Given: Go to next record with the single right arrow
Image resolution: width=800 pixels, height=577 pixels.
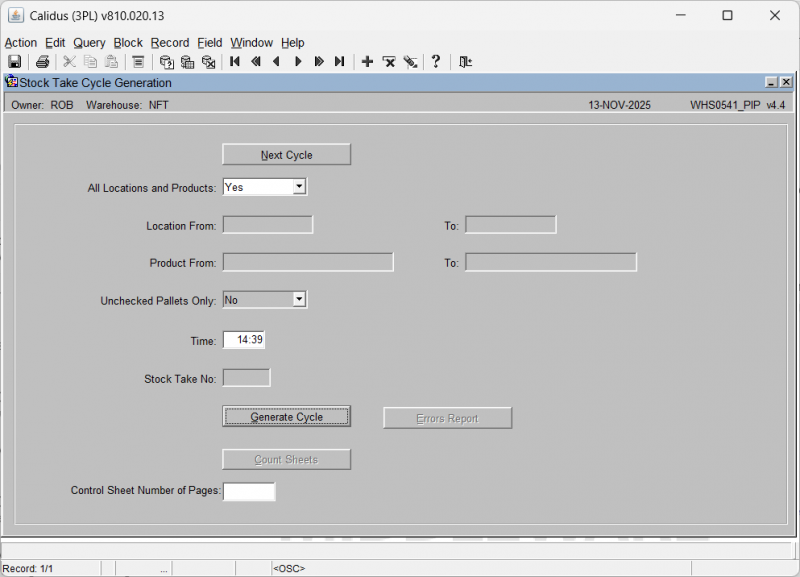Looking at the screenshot, I should click(x=298, y=62).
